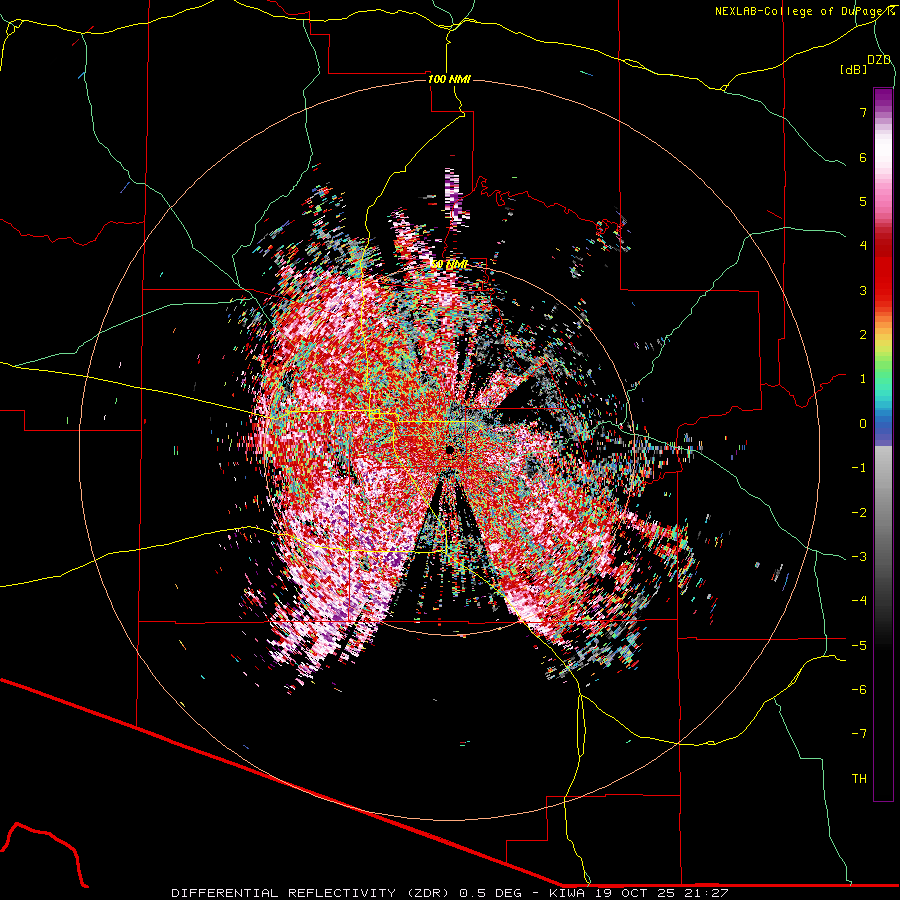The height and width of the screenshot is (900, 900).
Task: Click the -4 value on the color scale
Action: [x=859, y=601]
